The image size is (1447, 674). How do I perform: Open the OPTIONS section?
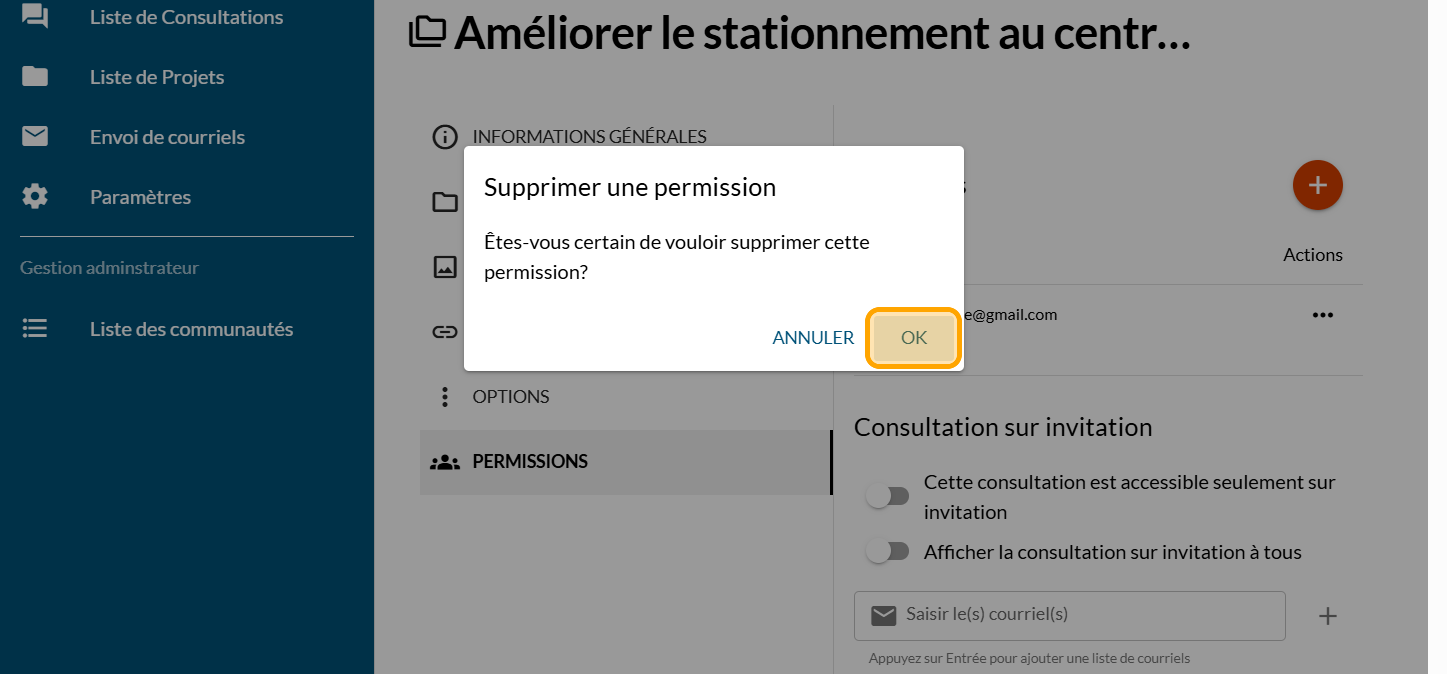pyautogui.click(x=511, y=397)
